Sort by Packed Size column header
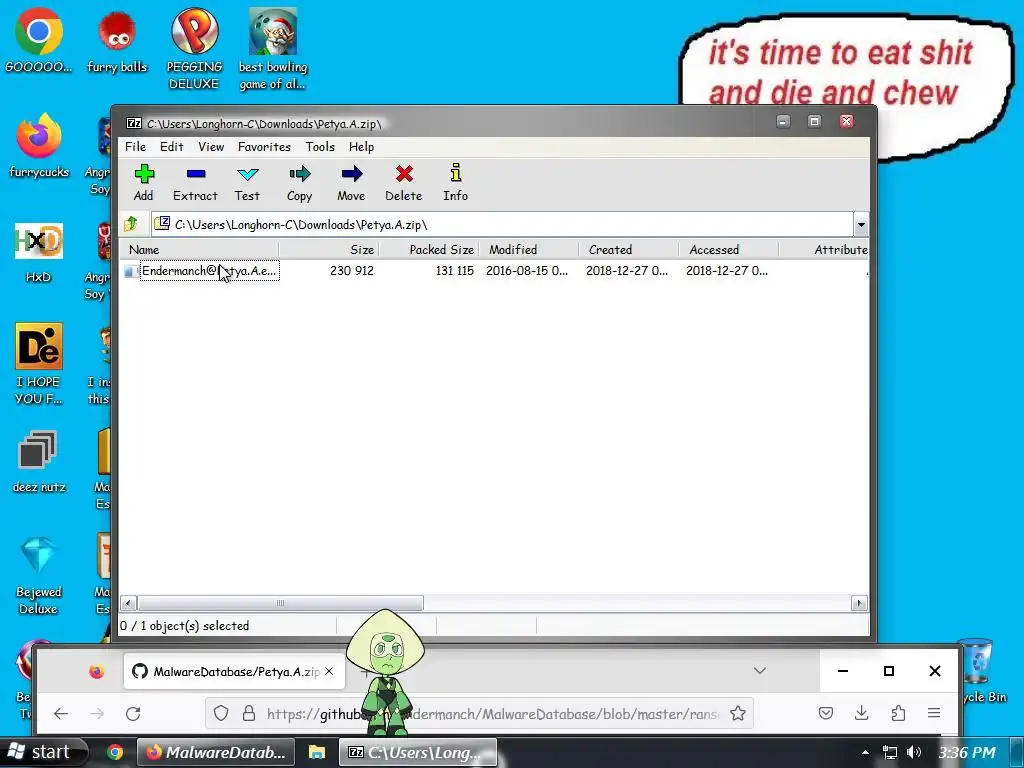 pyautogui.click(x=429, y=249)
